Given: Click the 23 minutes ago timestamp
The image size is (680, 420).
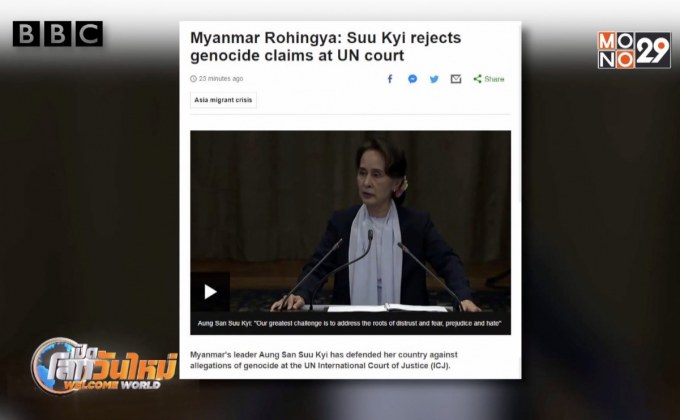Looking at the screenshot, I should click(221, 79).
